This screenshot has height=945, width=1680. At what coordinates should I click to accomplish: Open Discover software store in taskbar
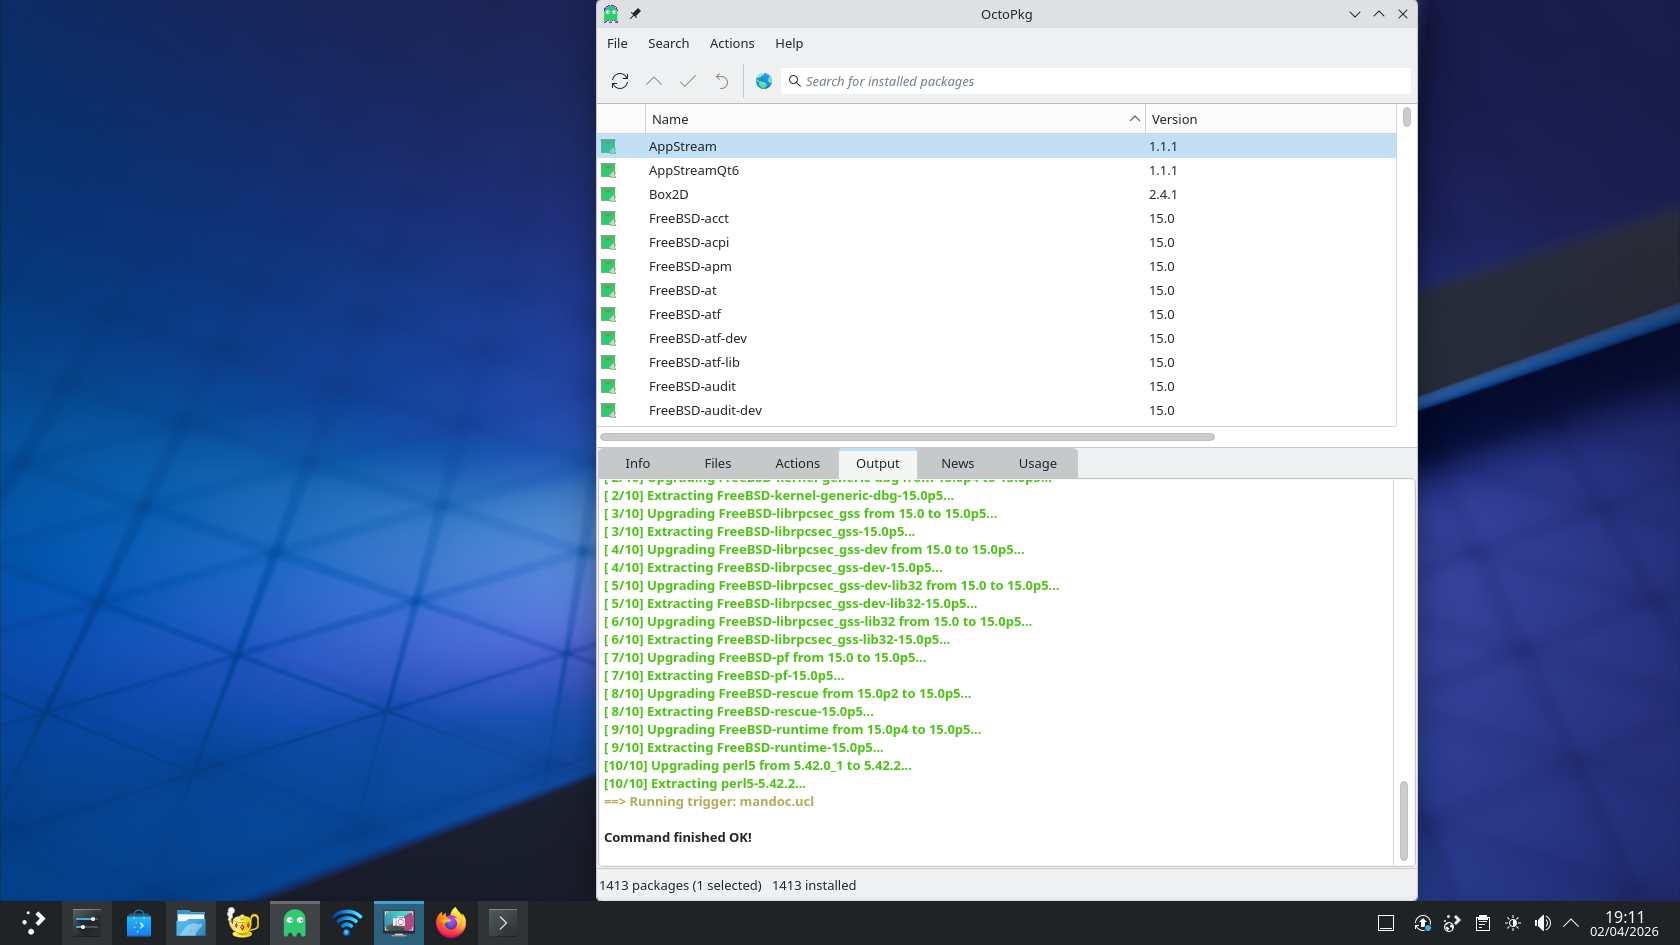point(138,922)
